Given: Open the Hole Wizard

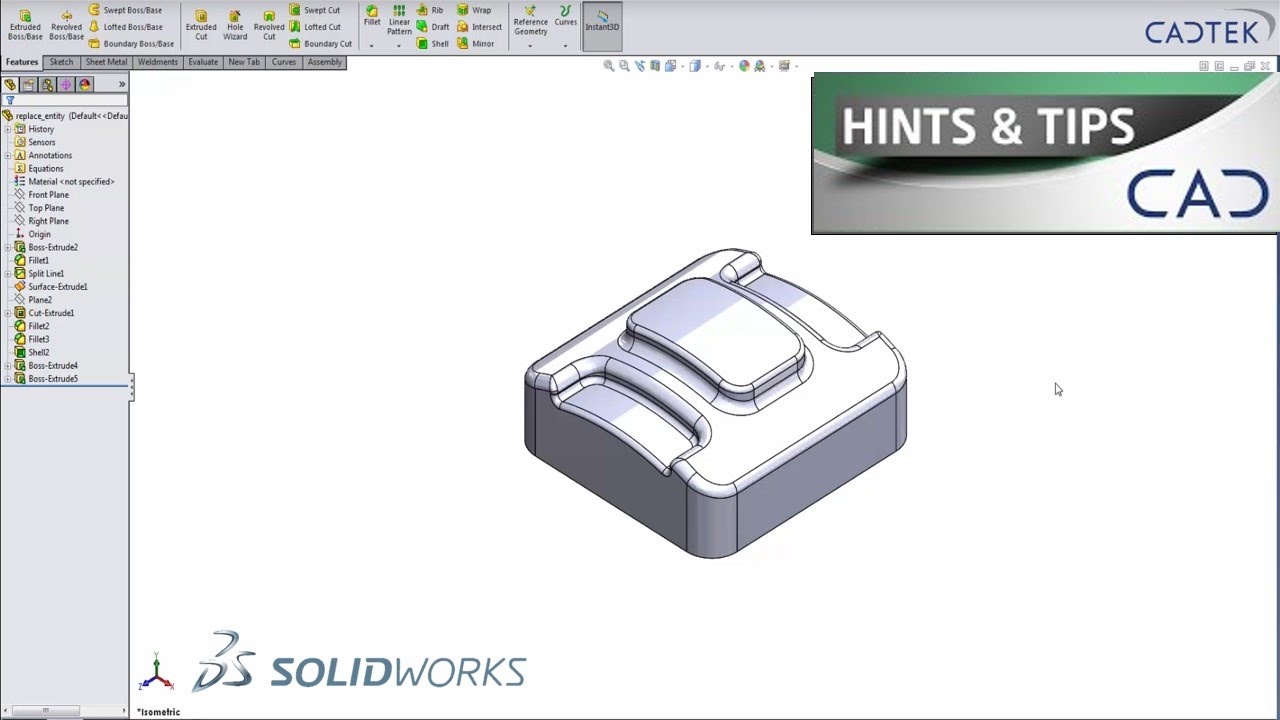Looking at the screenshot, I should point(235,25).
